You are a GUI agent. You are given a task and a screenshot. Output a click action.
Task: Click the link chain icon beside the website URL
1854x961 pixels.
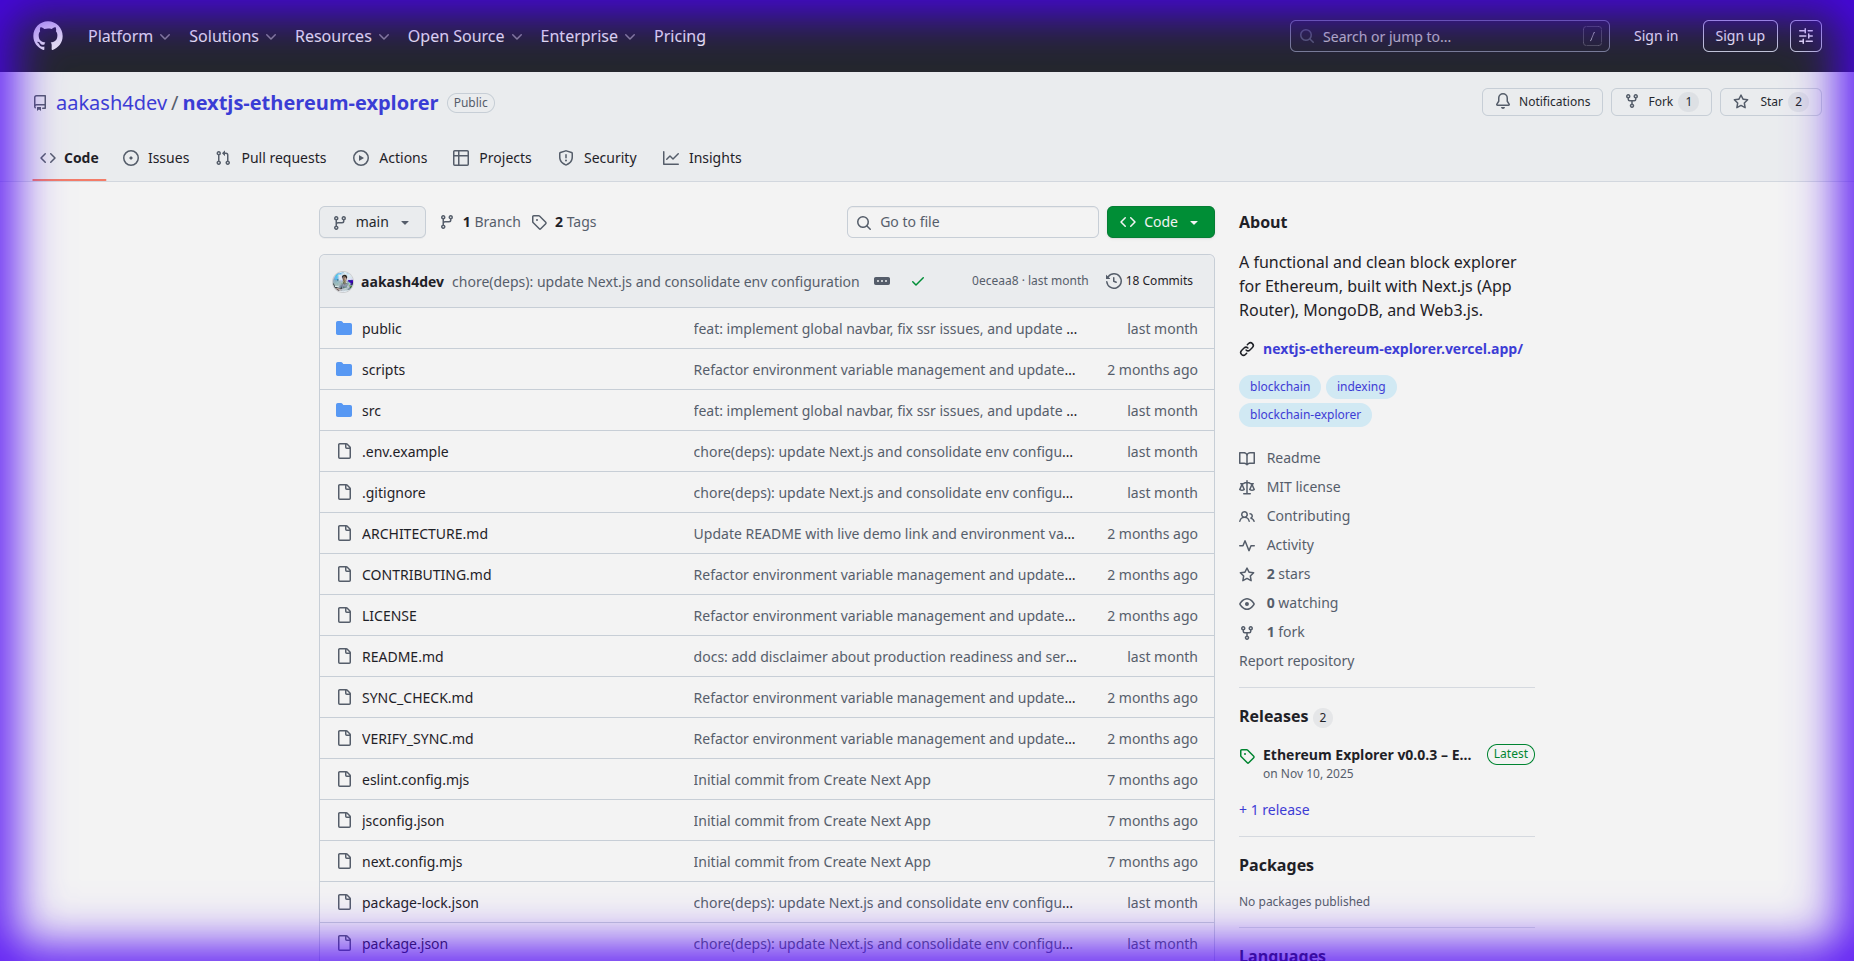click(1246, 348)
